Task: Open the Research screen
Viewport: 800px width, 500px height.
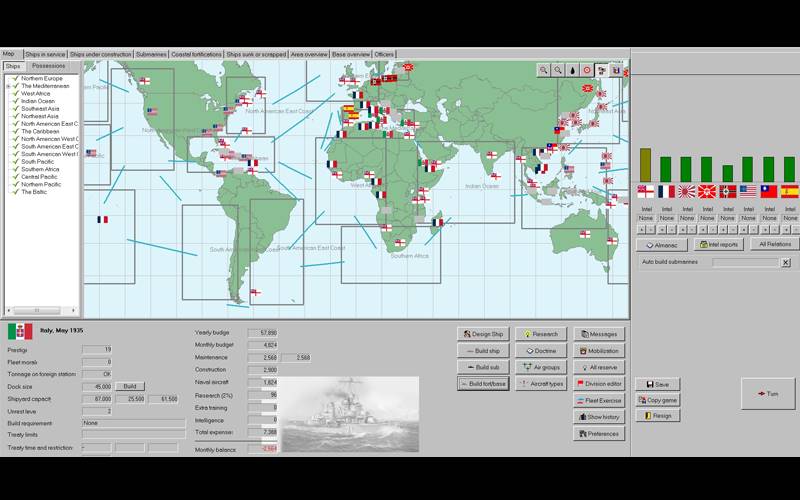Action: (x=541, y=334)
